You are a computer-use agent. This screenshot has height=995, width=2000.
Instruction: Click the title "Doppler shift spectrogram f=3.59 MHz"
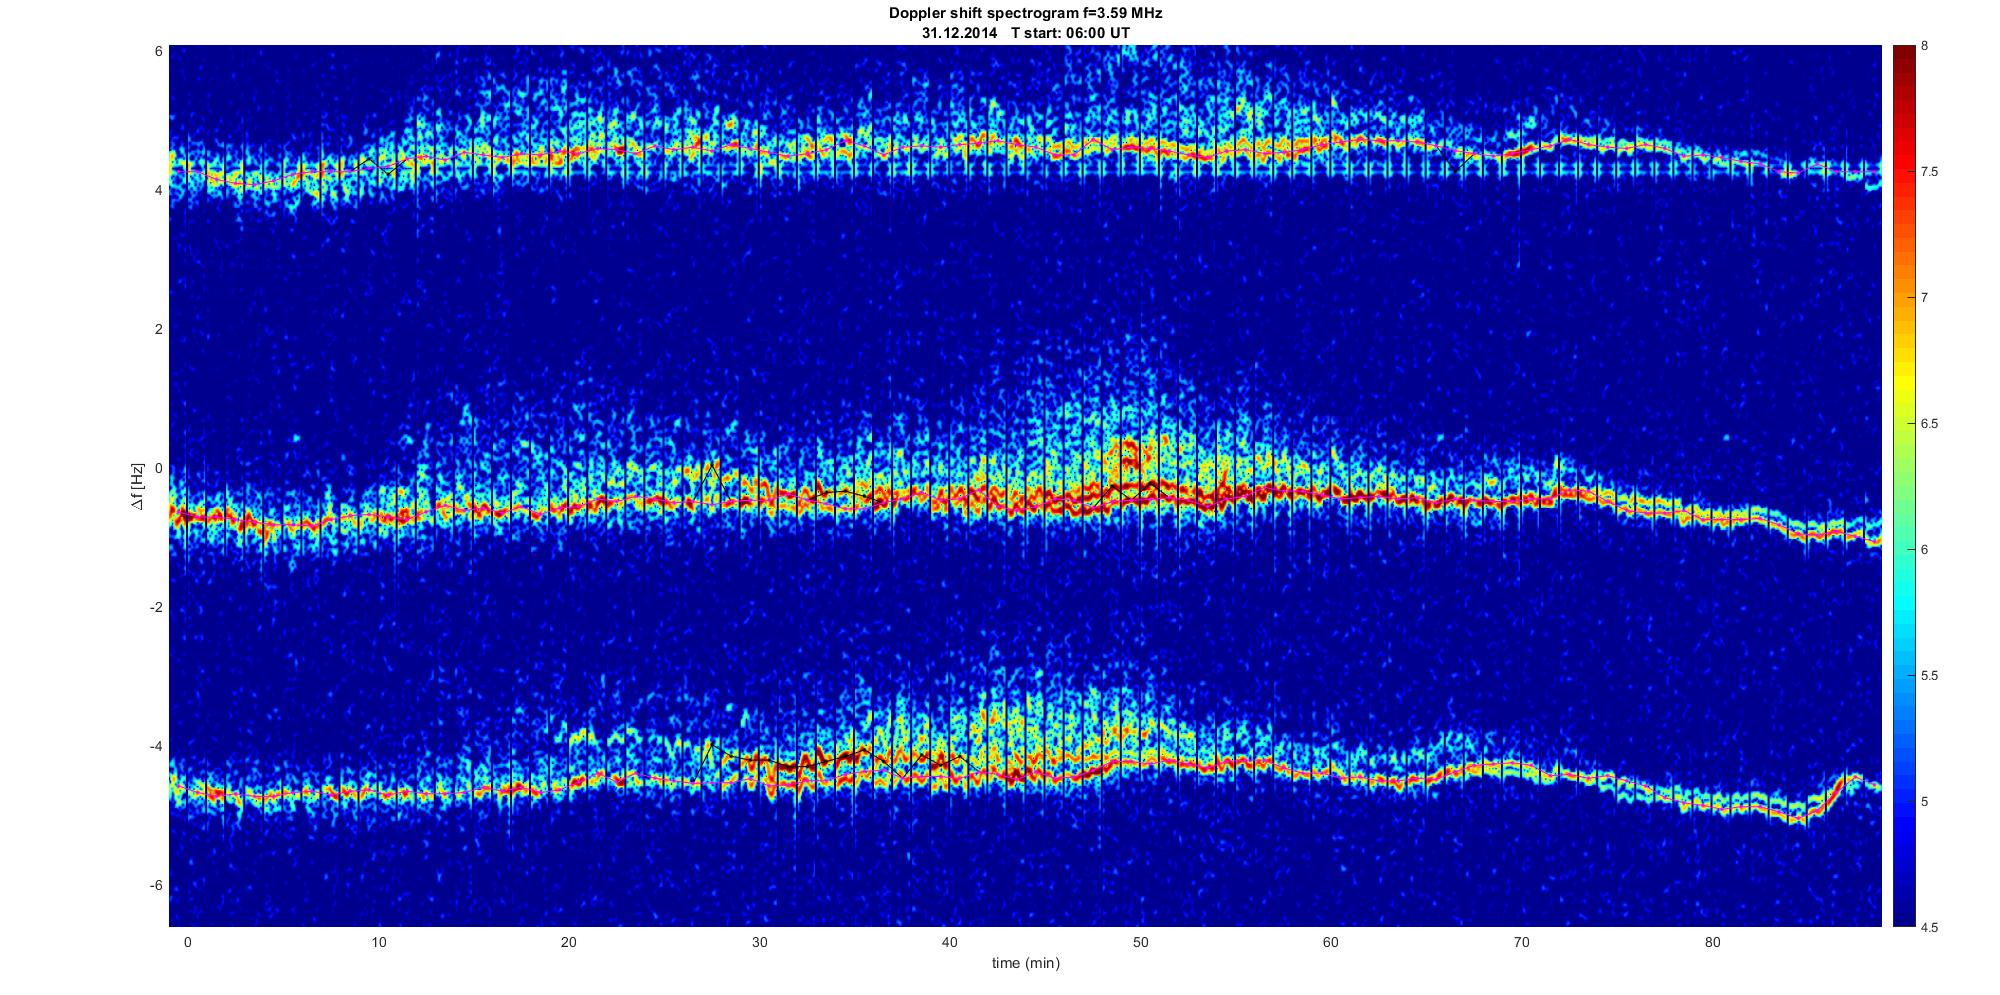tap(1025, 14)
